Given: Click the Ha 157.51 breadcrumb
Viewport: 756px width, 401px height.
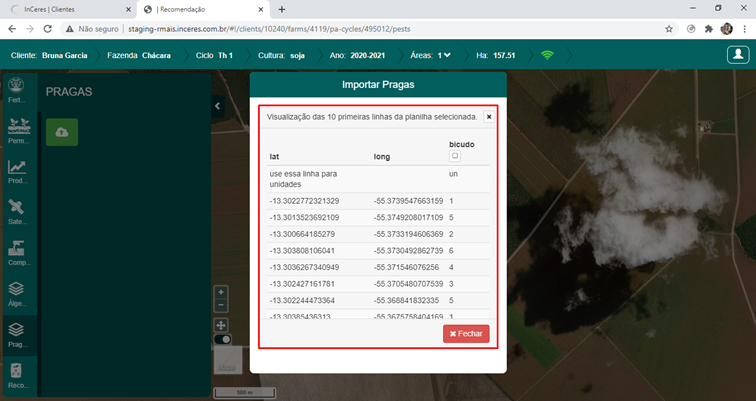Looking at the screenshot, I should 496,55.
